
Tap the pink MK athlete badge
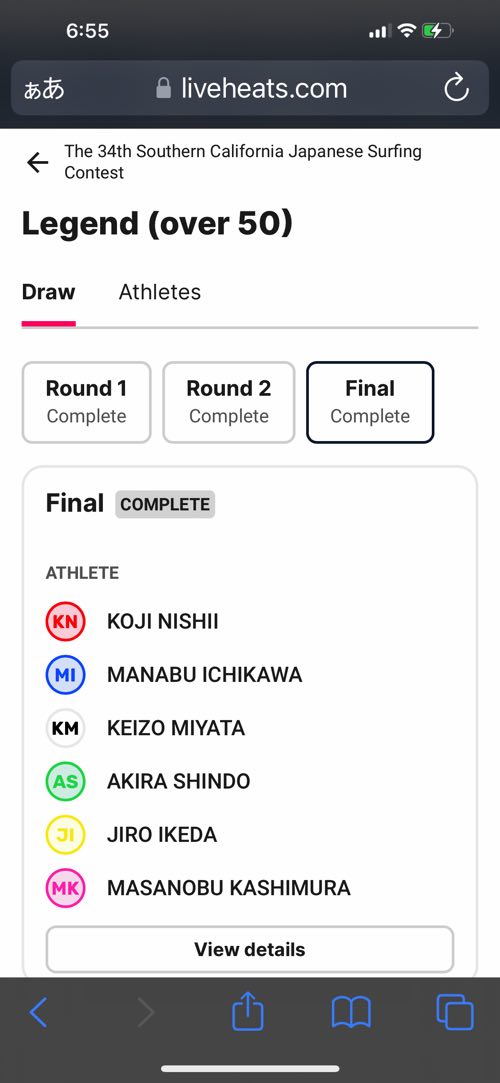[x=65, y=888]
